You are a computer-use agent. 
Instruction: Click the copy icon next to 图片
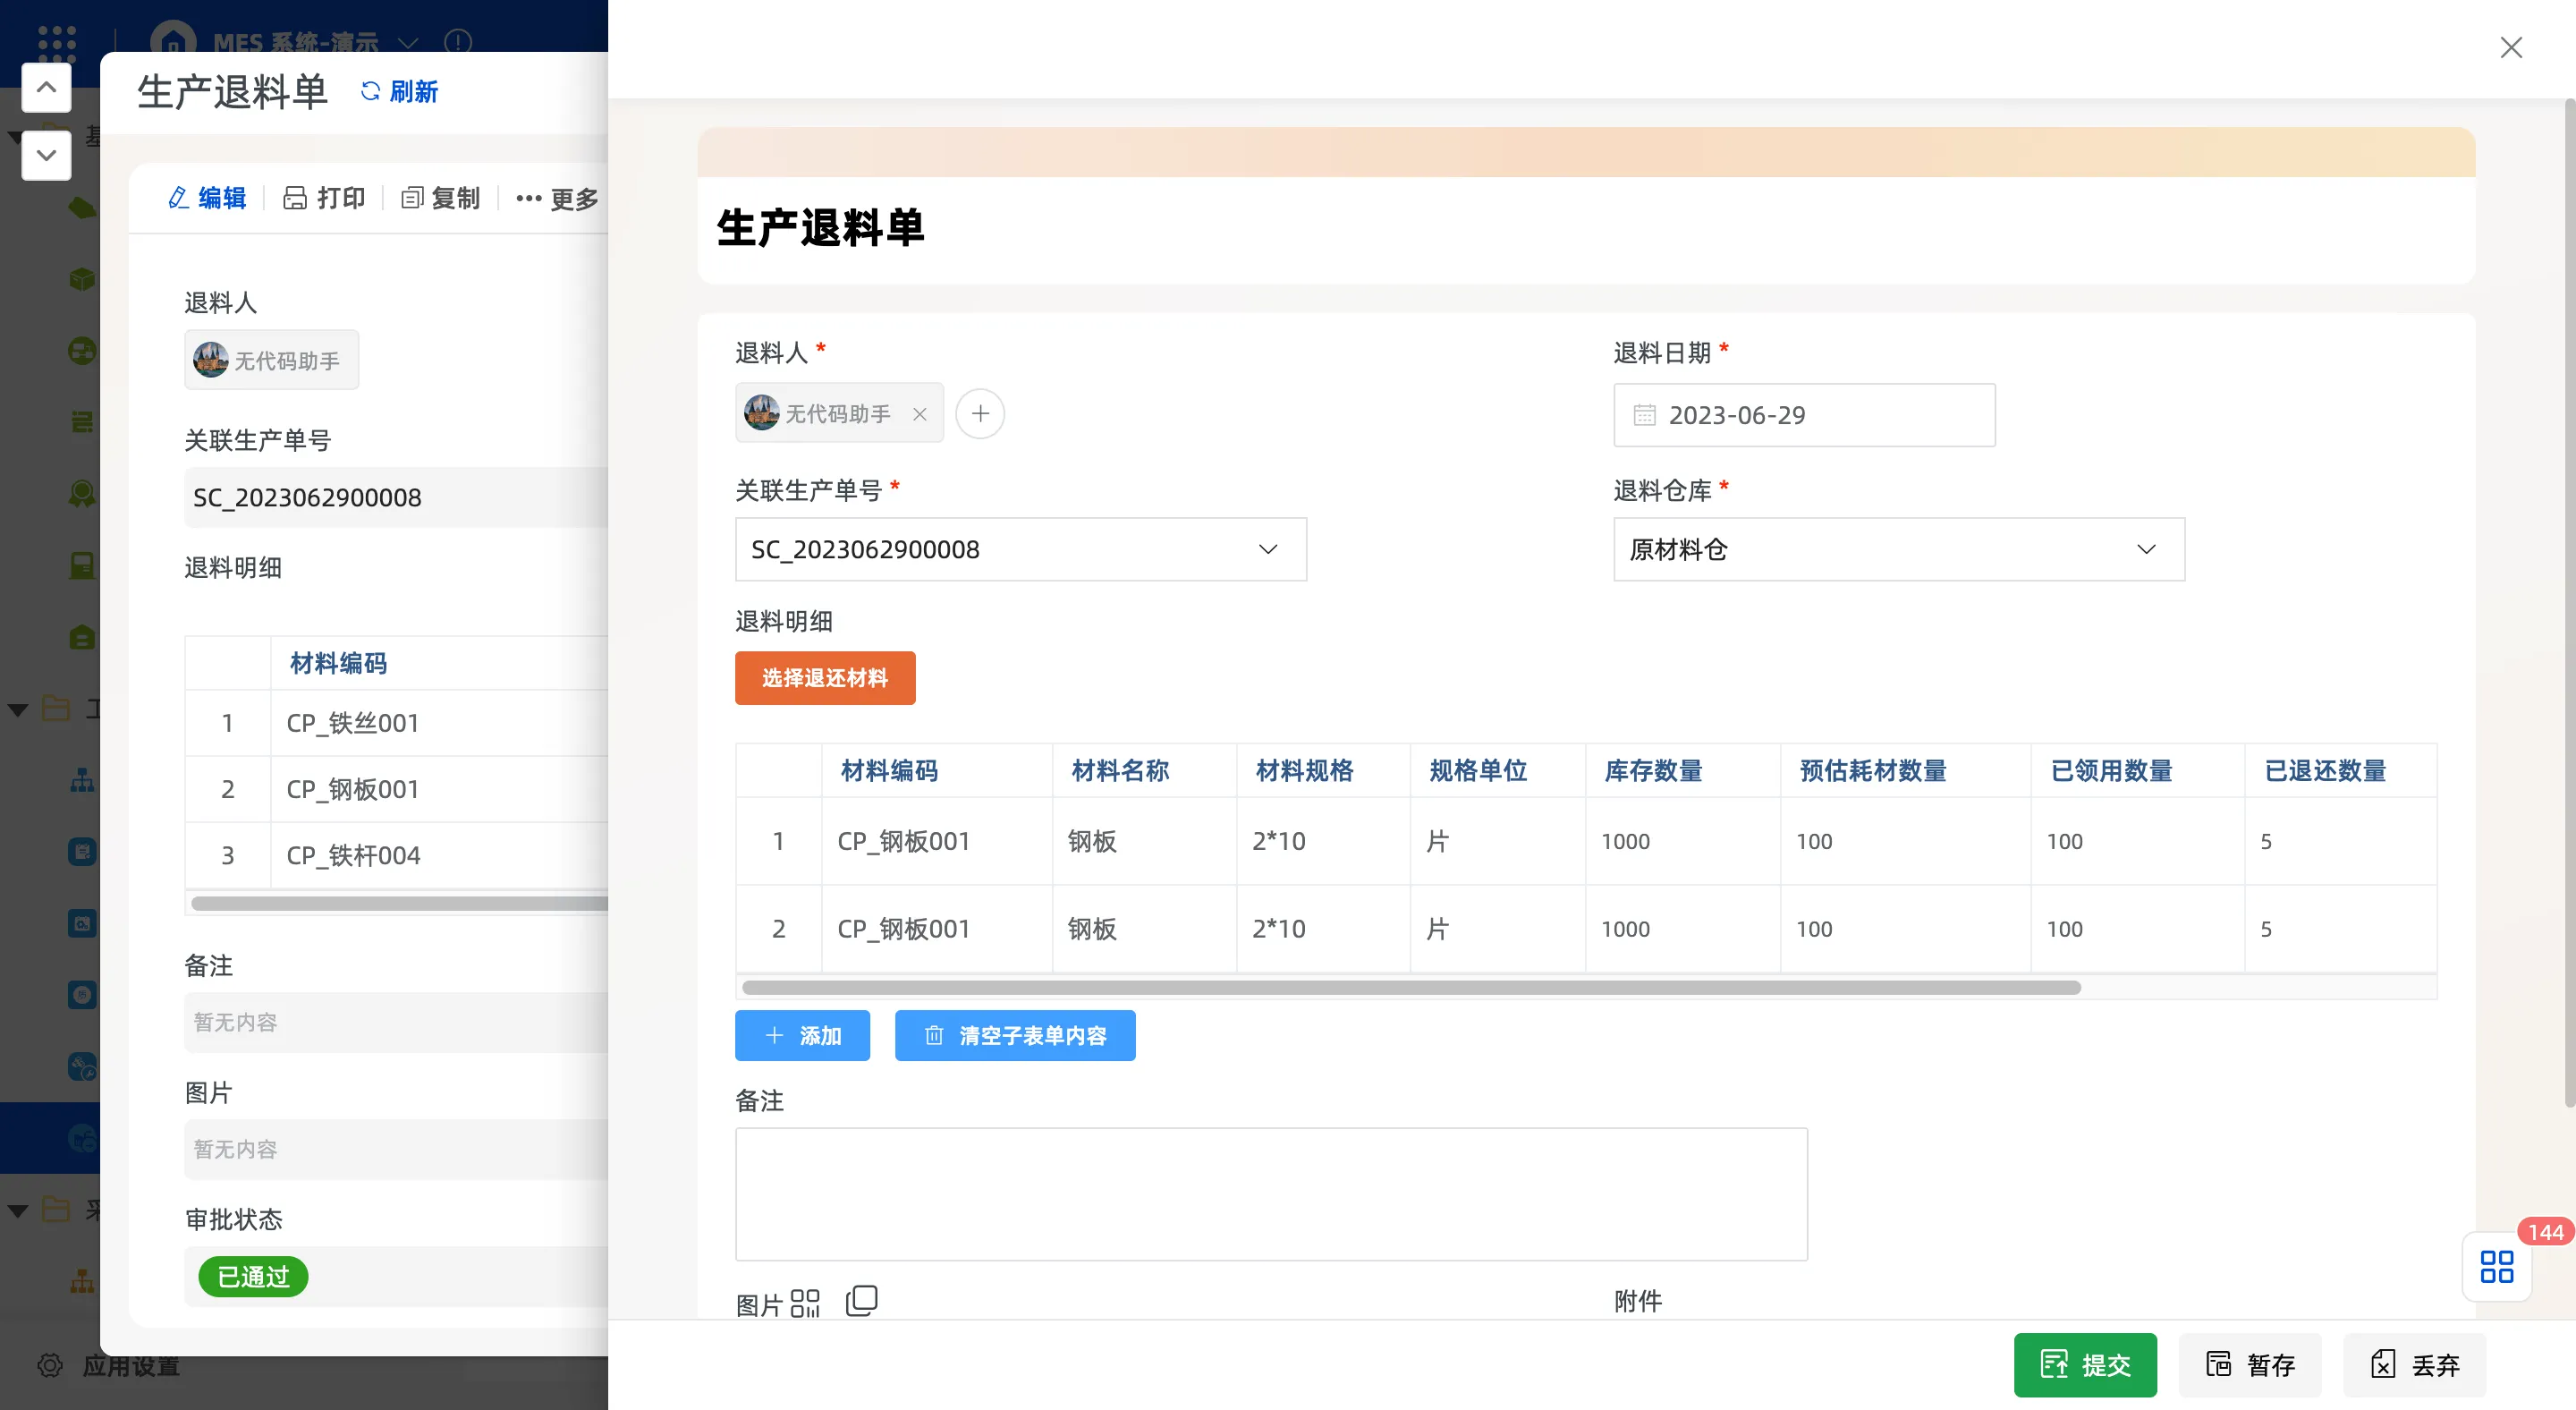click(861, 1300)
